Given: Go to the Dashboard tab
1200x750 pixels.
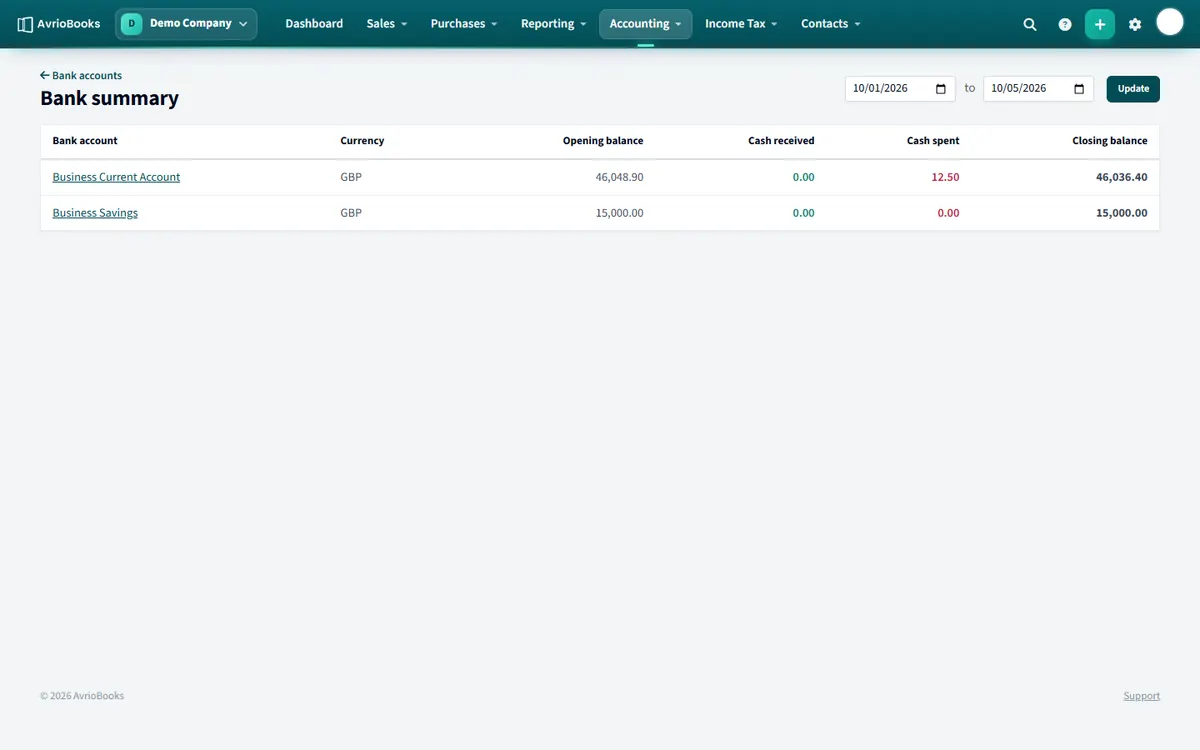Looking at the screenshot, I should point(314,24).
